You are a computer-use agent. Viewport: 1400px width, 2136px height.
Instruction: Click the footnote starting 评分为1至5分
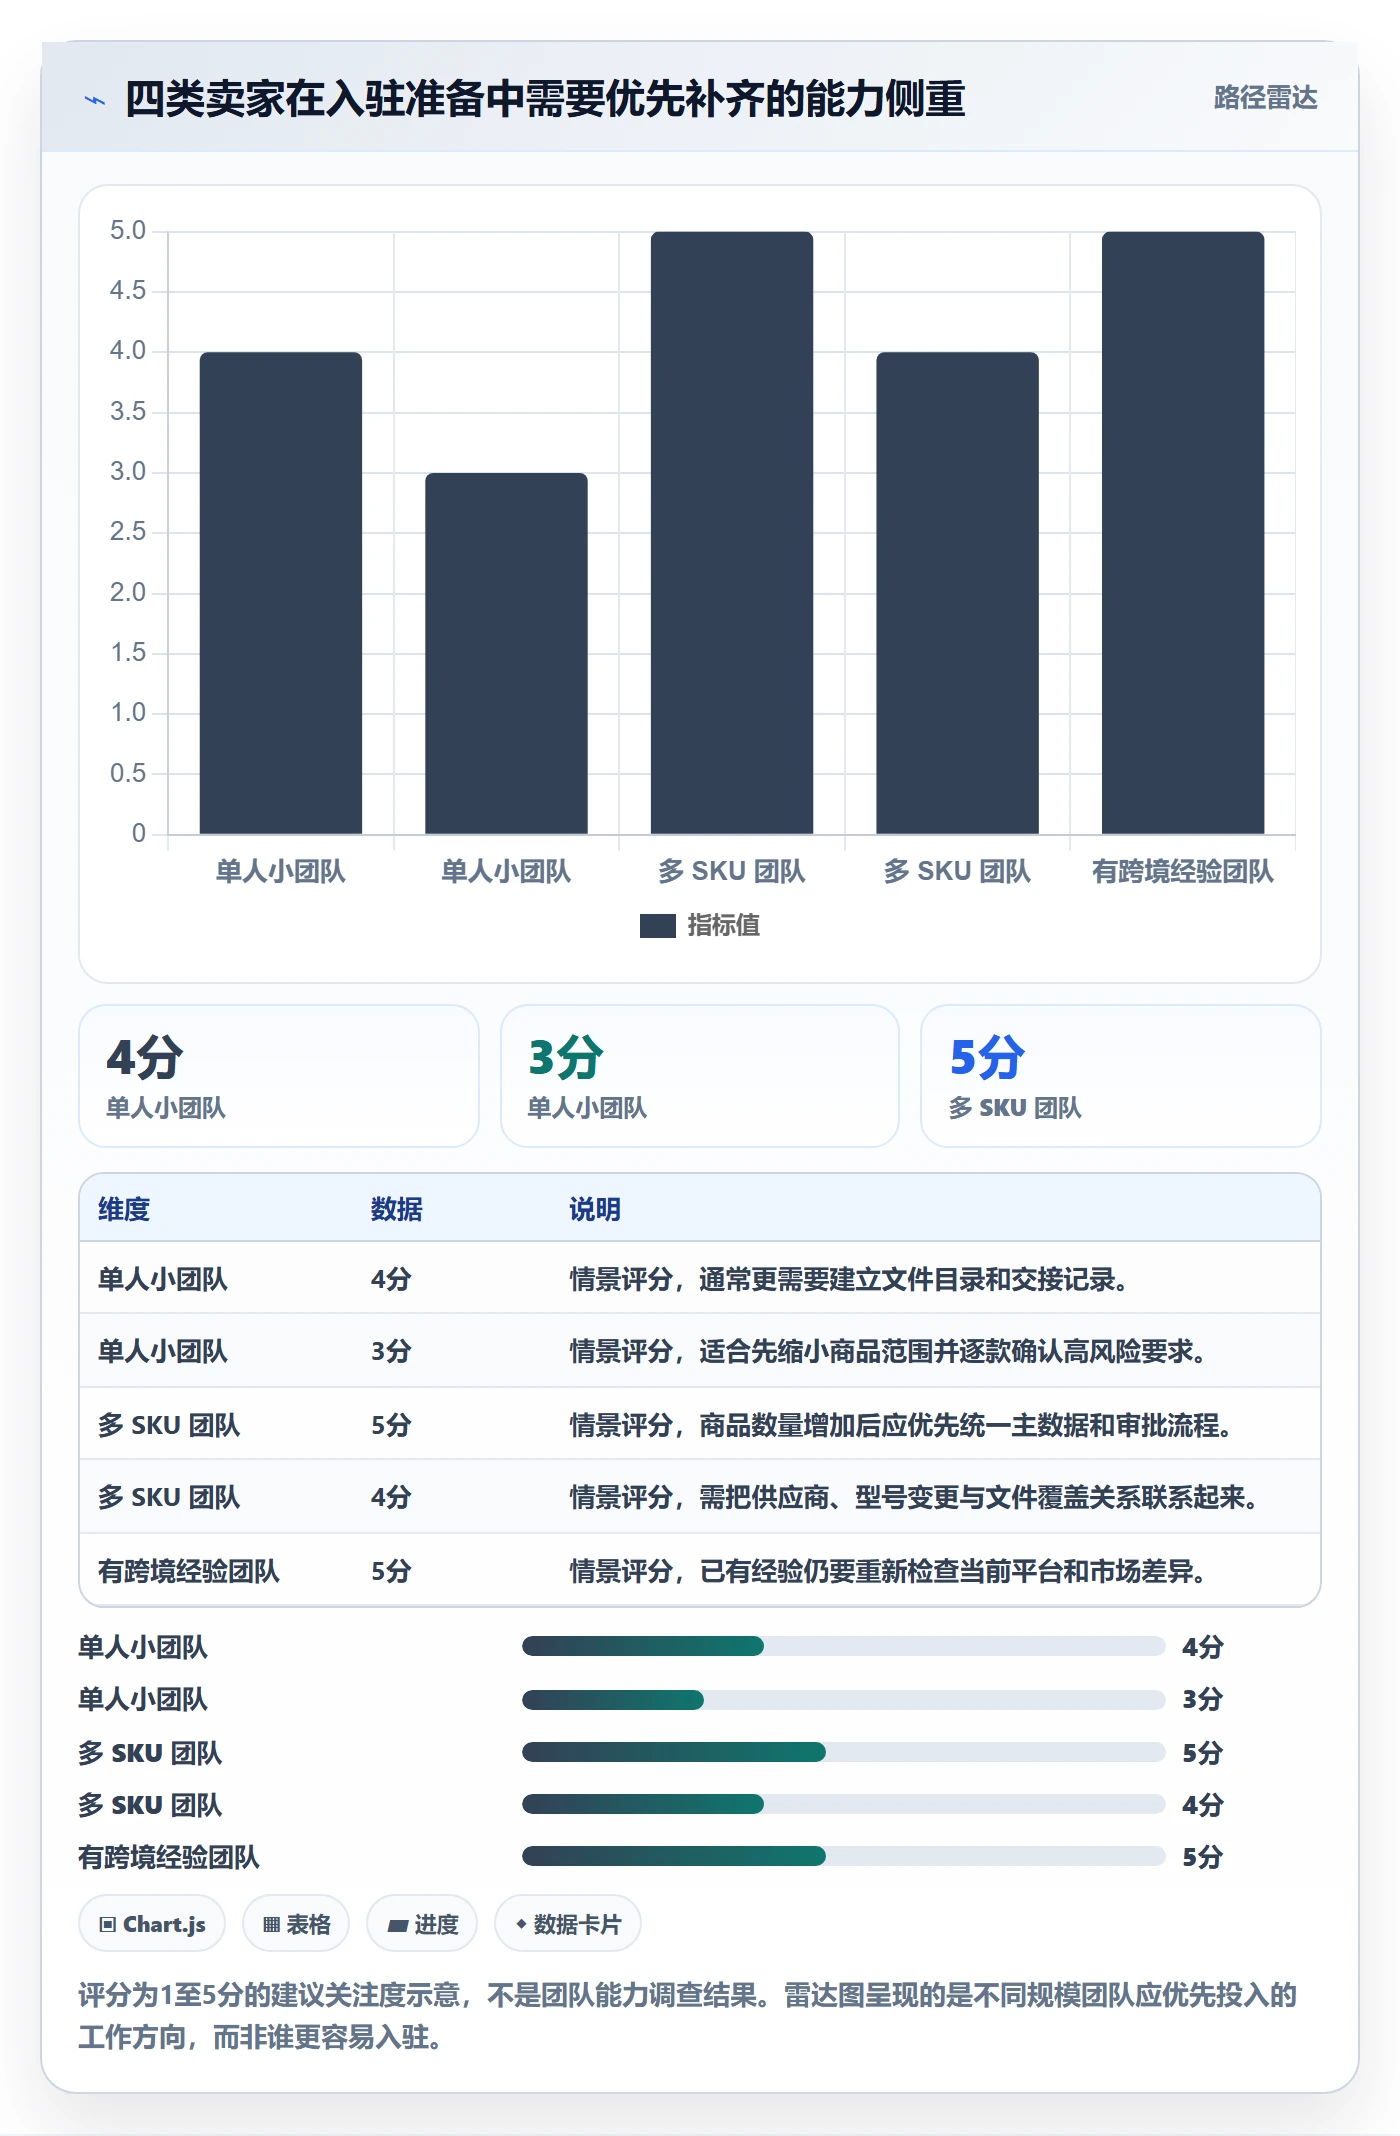pyautogui.click(x=688, y=2016)
